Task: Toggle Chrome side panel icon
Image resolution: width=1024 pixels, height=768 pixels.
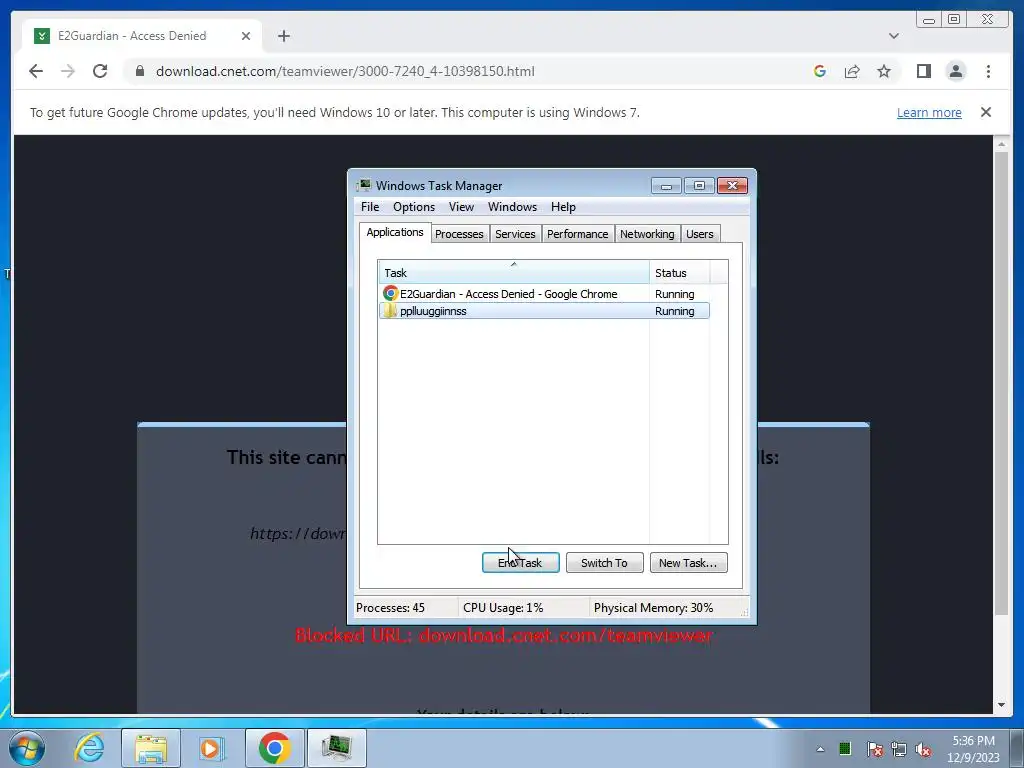Action: click(923, 71)
